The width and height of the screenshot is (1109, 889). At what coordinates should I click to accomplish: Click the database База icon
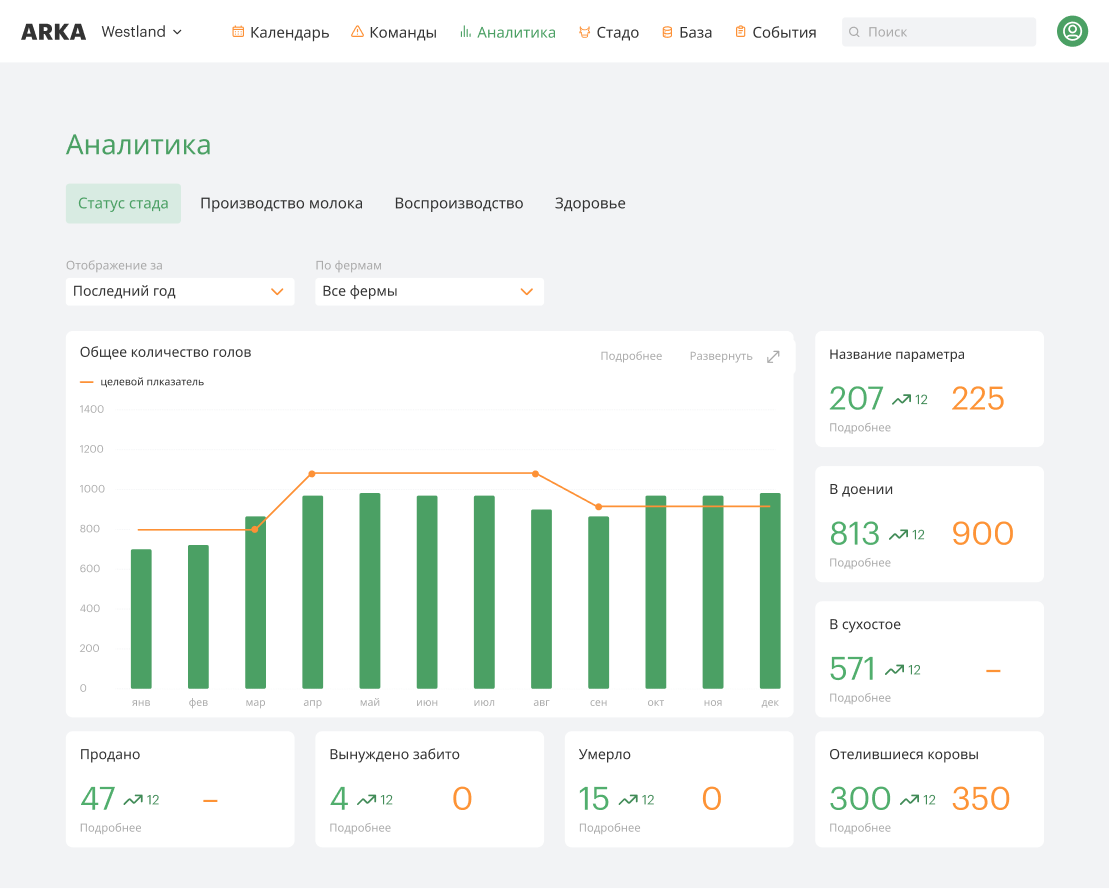pyautogui.click(x=667, y=32)
